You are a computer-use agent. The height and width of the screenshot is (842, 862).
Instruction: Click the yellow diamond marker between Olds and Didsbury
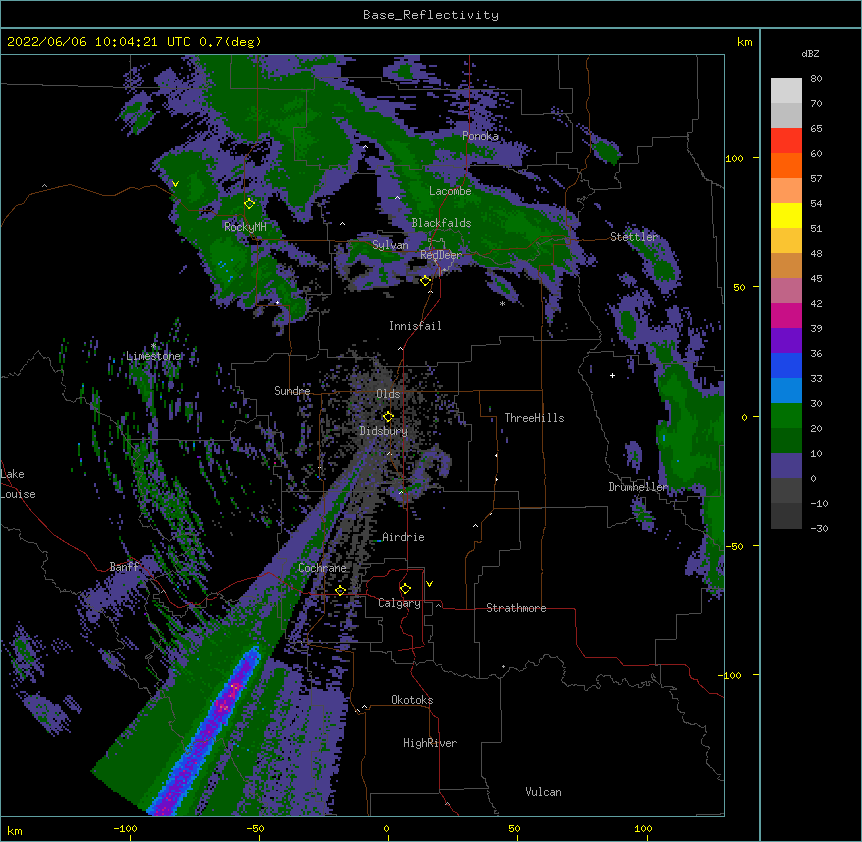point(388,416)
